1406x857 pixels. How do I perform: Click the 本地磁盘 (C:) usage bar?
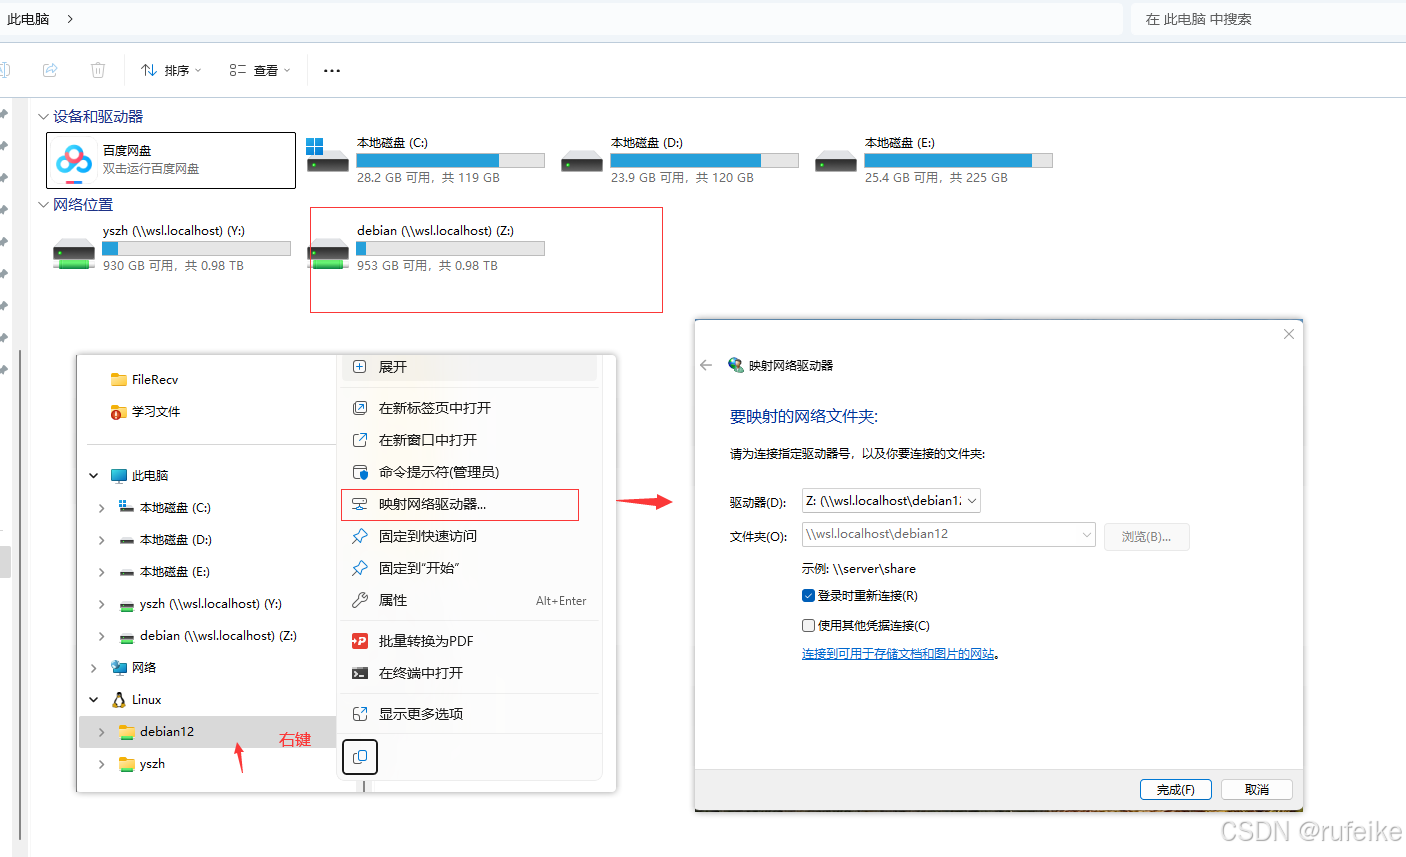450,159
